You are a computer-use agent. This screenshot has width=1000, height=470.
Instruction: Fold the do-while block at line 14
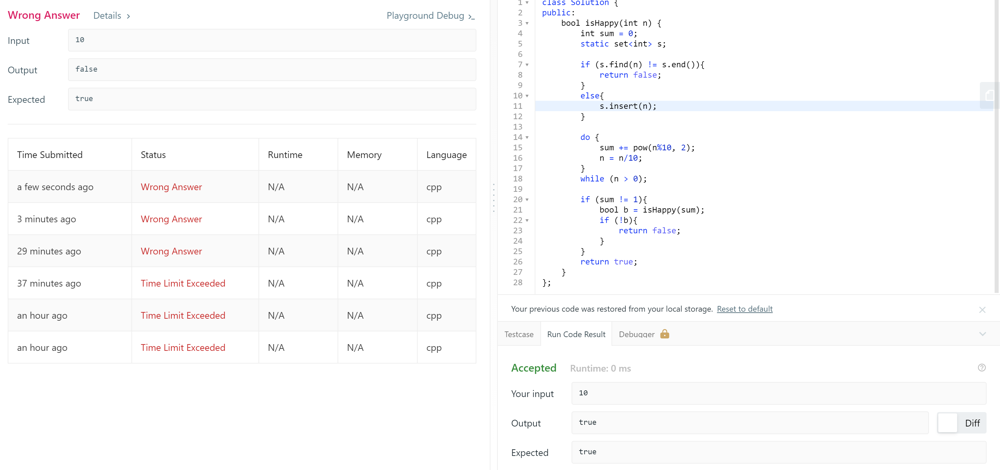click(527, 137)
